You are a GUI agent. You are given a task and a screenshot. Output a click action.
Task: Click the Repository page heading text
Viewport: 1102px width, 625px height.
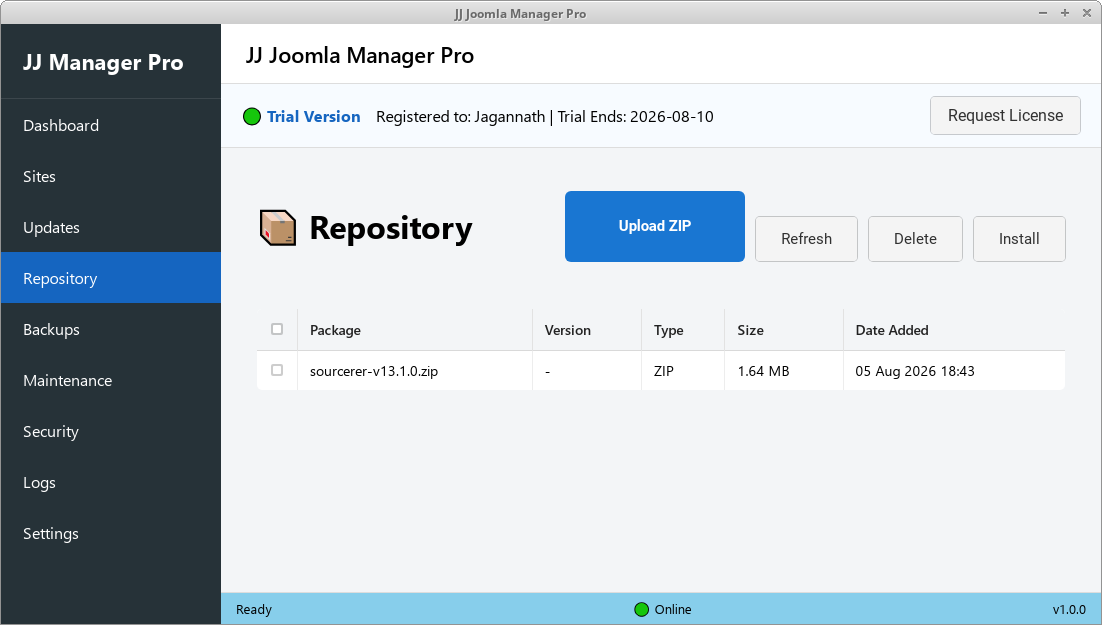click(391, 228)
